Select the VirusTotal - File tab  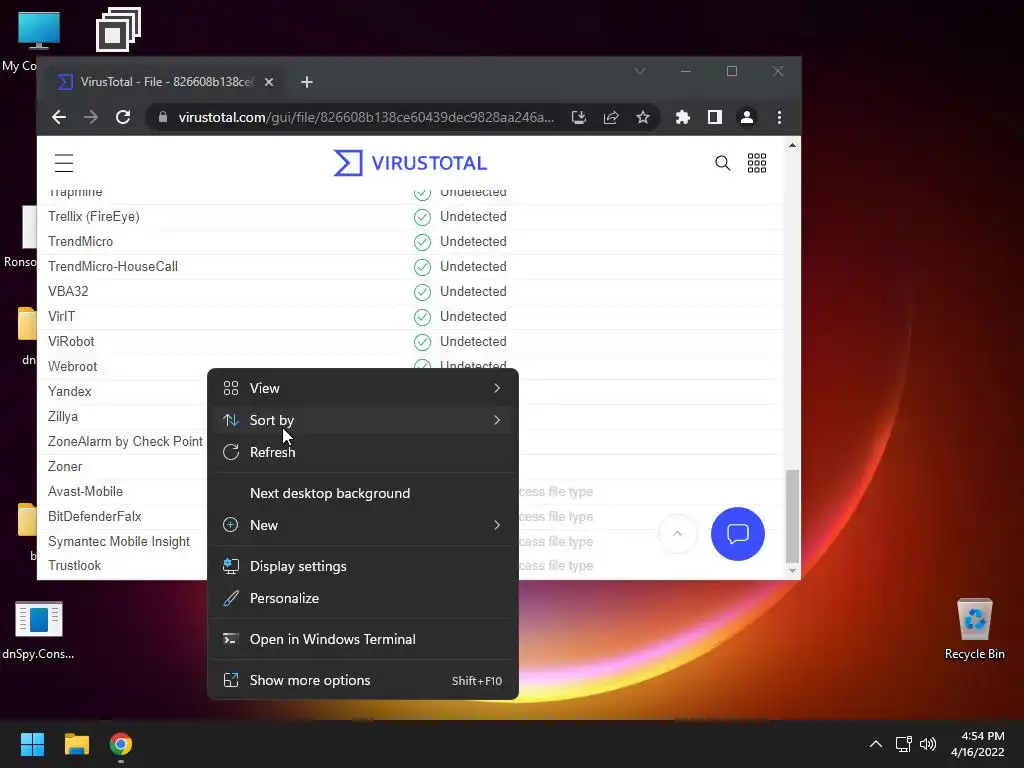165,82
